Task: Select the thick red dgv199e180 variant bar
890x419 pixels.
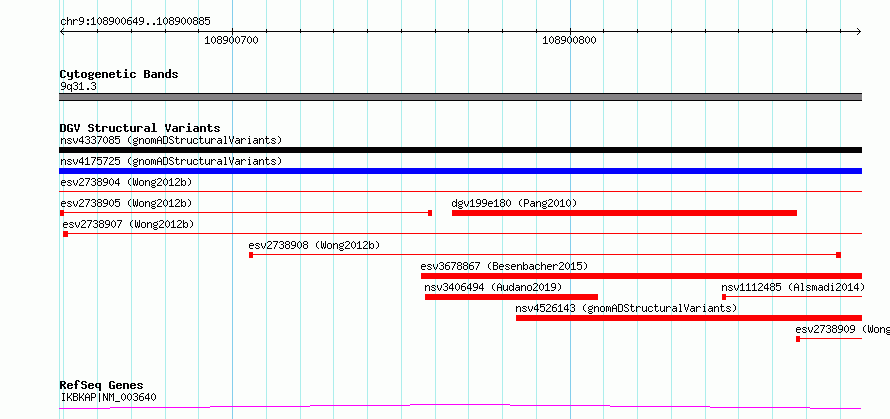Action: pos(624,213)
